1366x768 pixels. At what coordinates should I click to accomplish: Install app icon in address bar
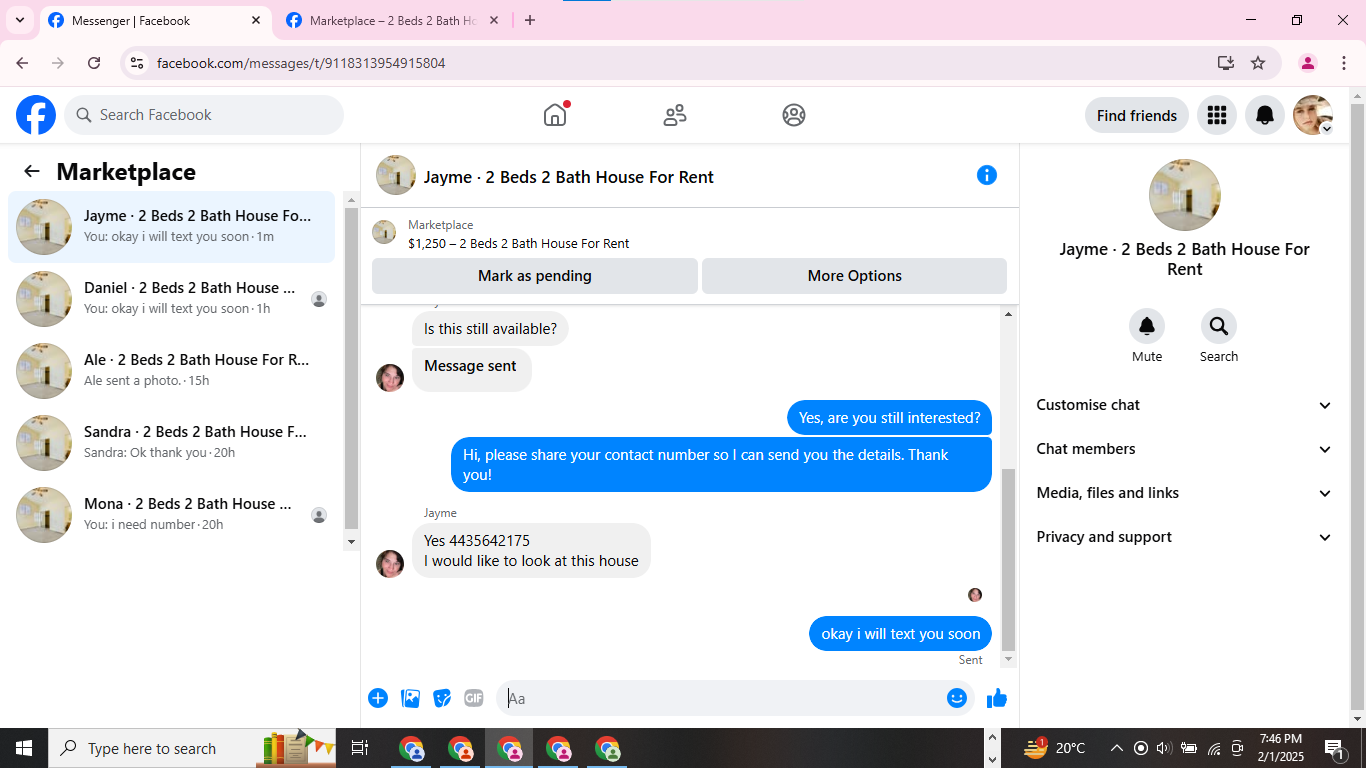(x=1226, y=63)
